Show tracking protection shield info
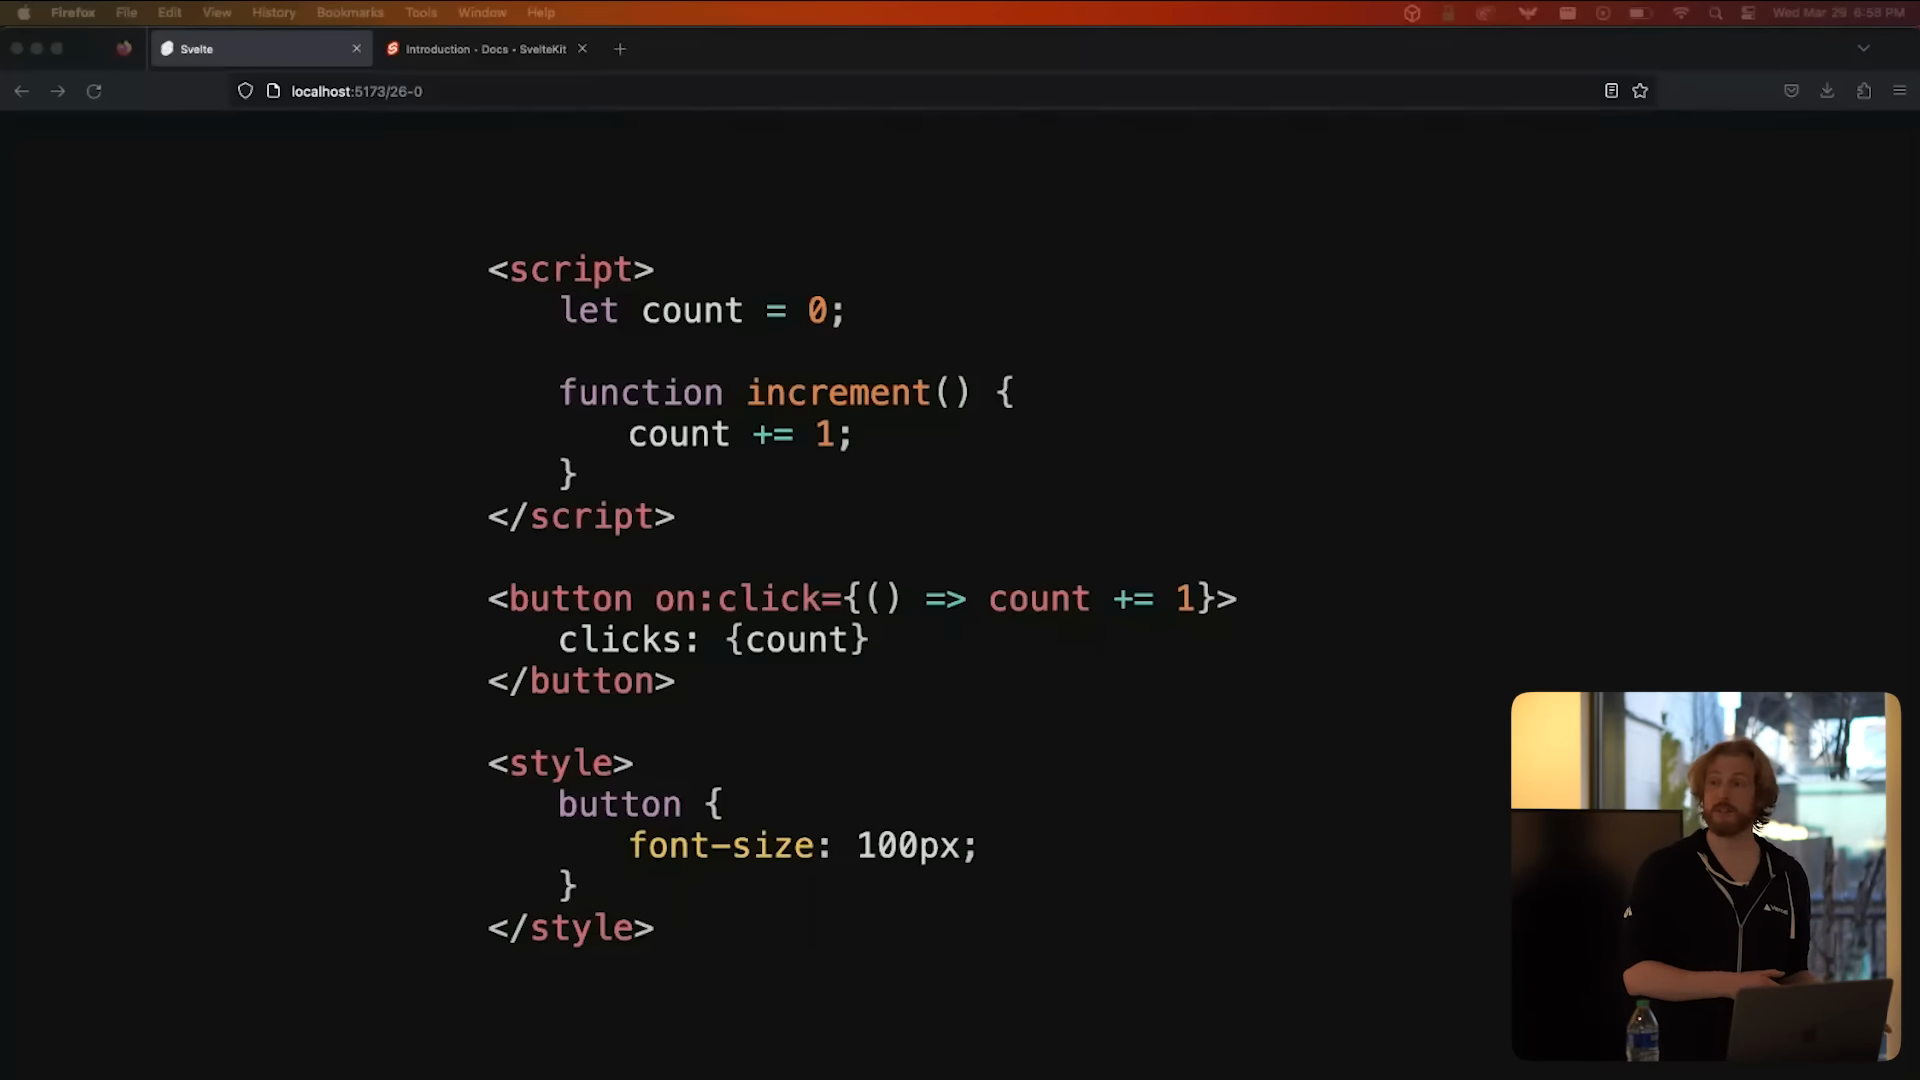Image resolution: width=1920 pixels, height=1080 pixels. coord(245,91)
